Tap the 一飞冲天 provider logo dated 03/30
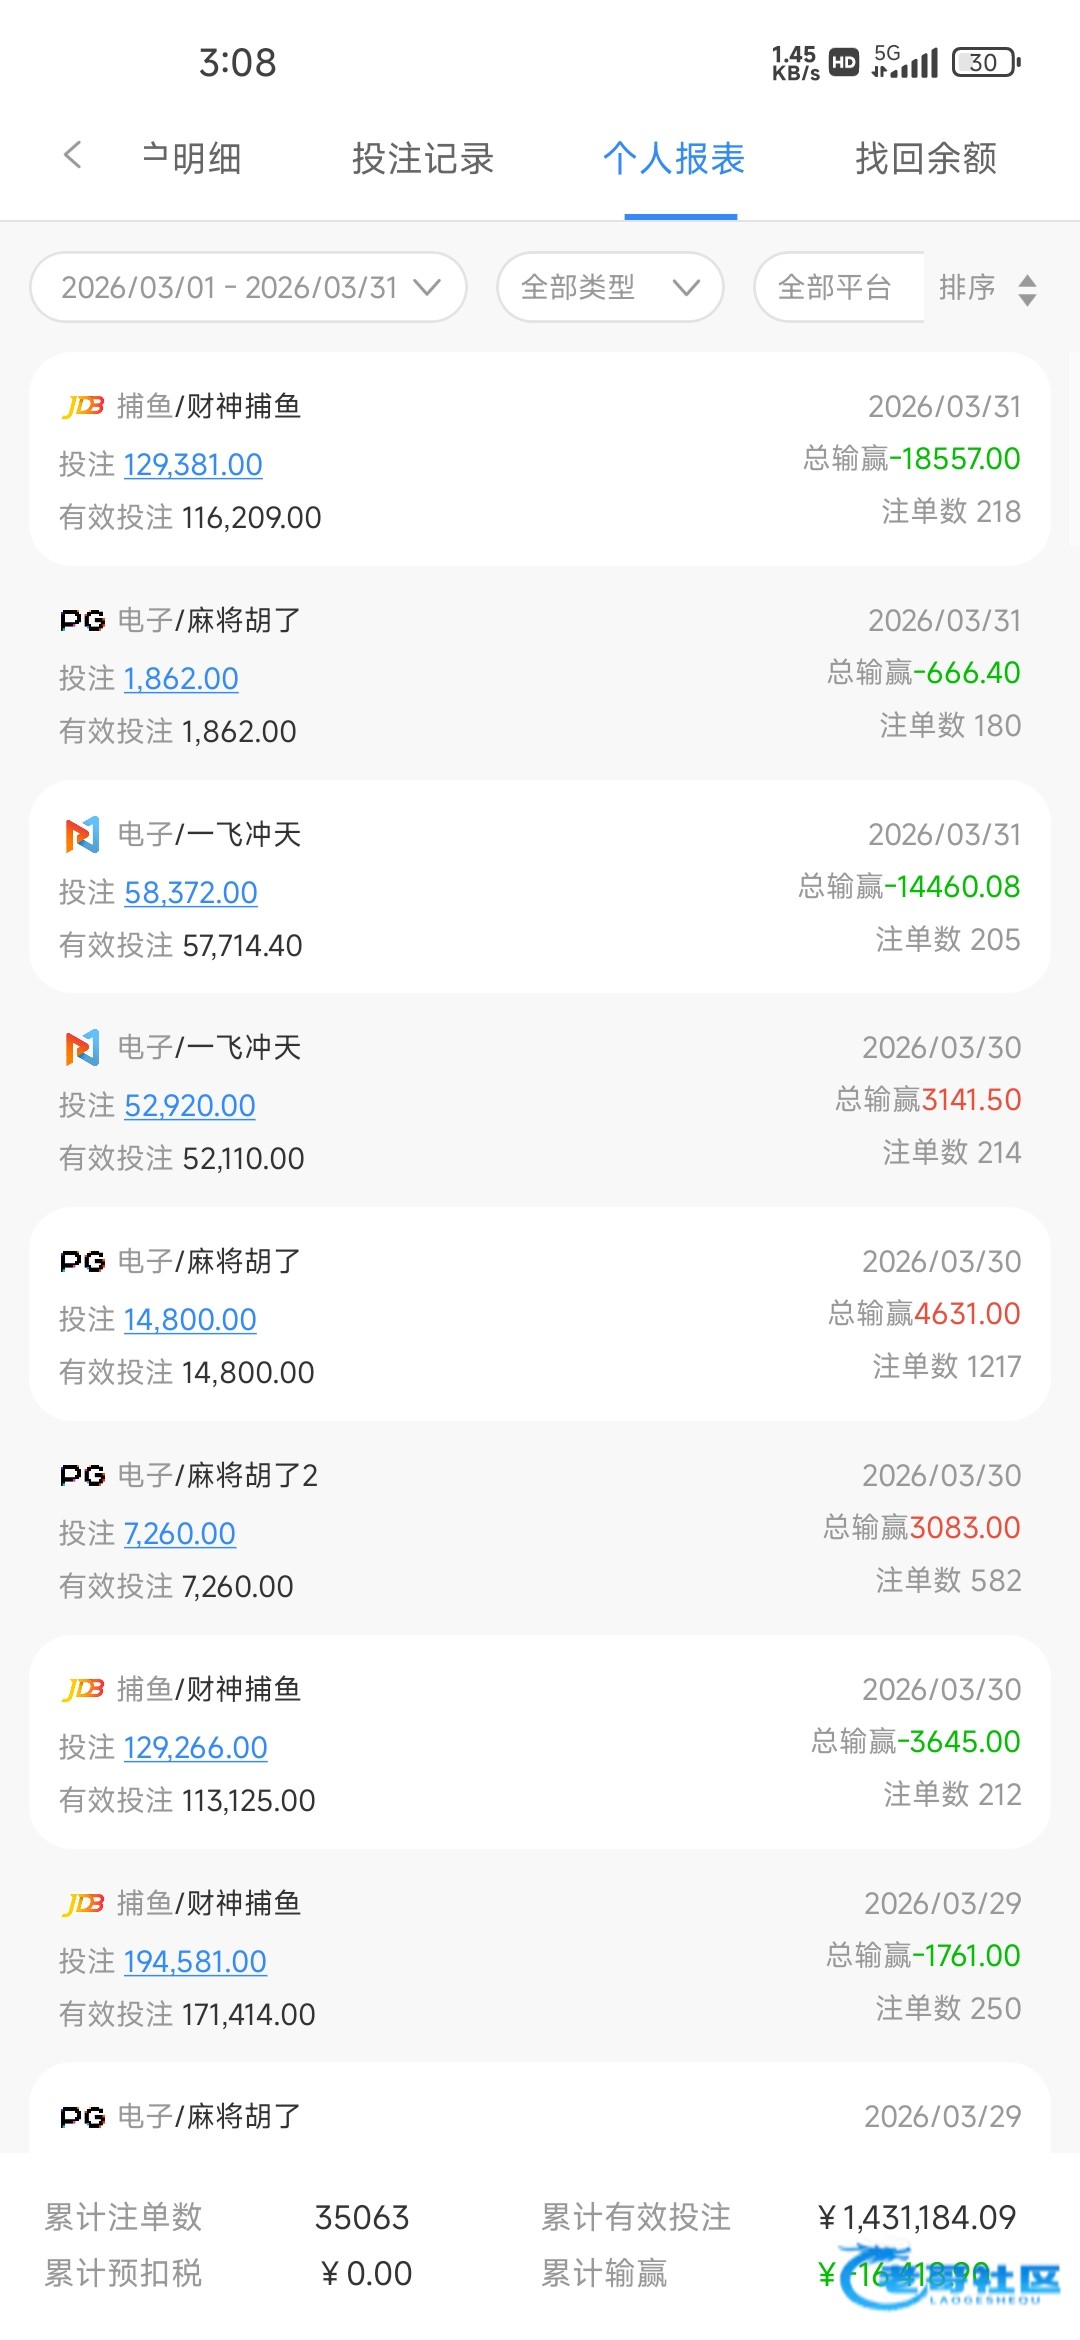1080x2340 pixels. click(x=83, y=1048)
